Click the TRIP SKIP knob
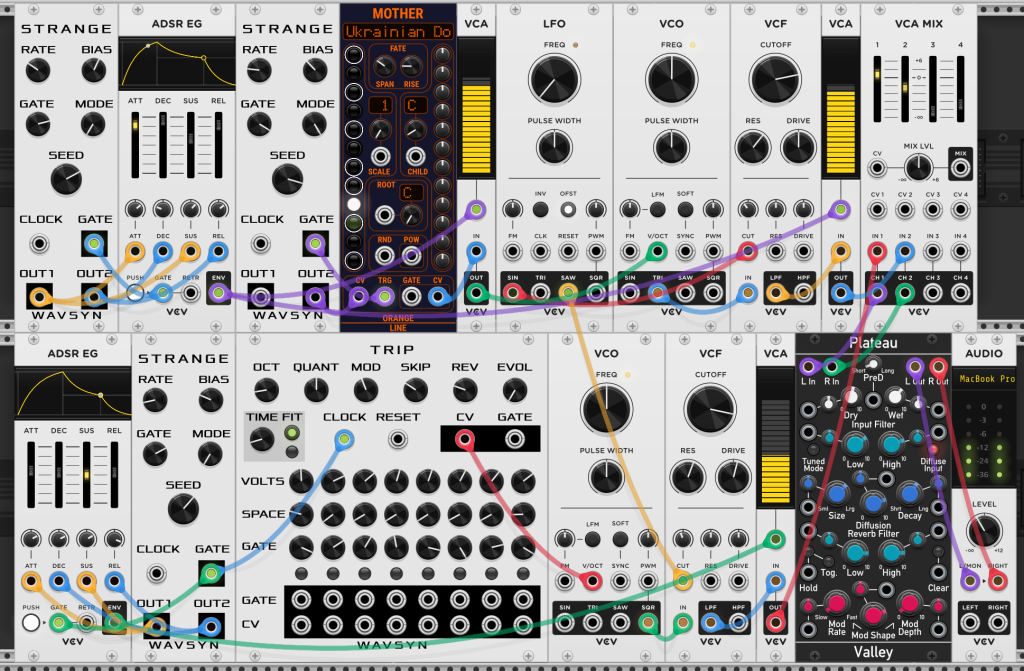The image size is (1024, 671). point(415,390)
